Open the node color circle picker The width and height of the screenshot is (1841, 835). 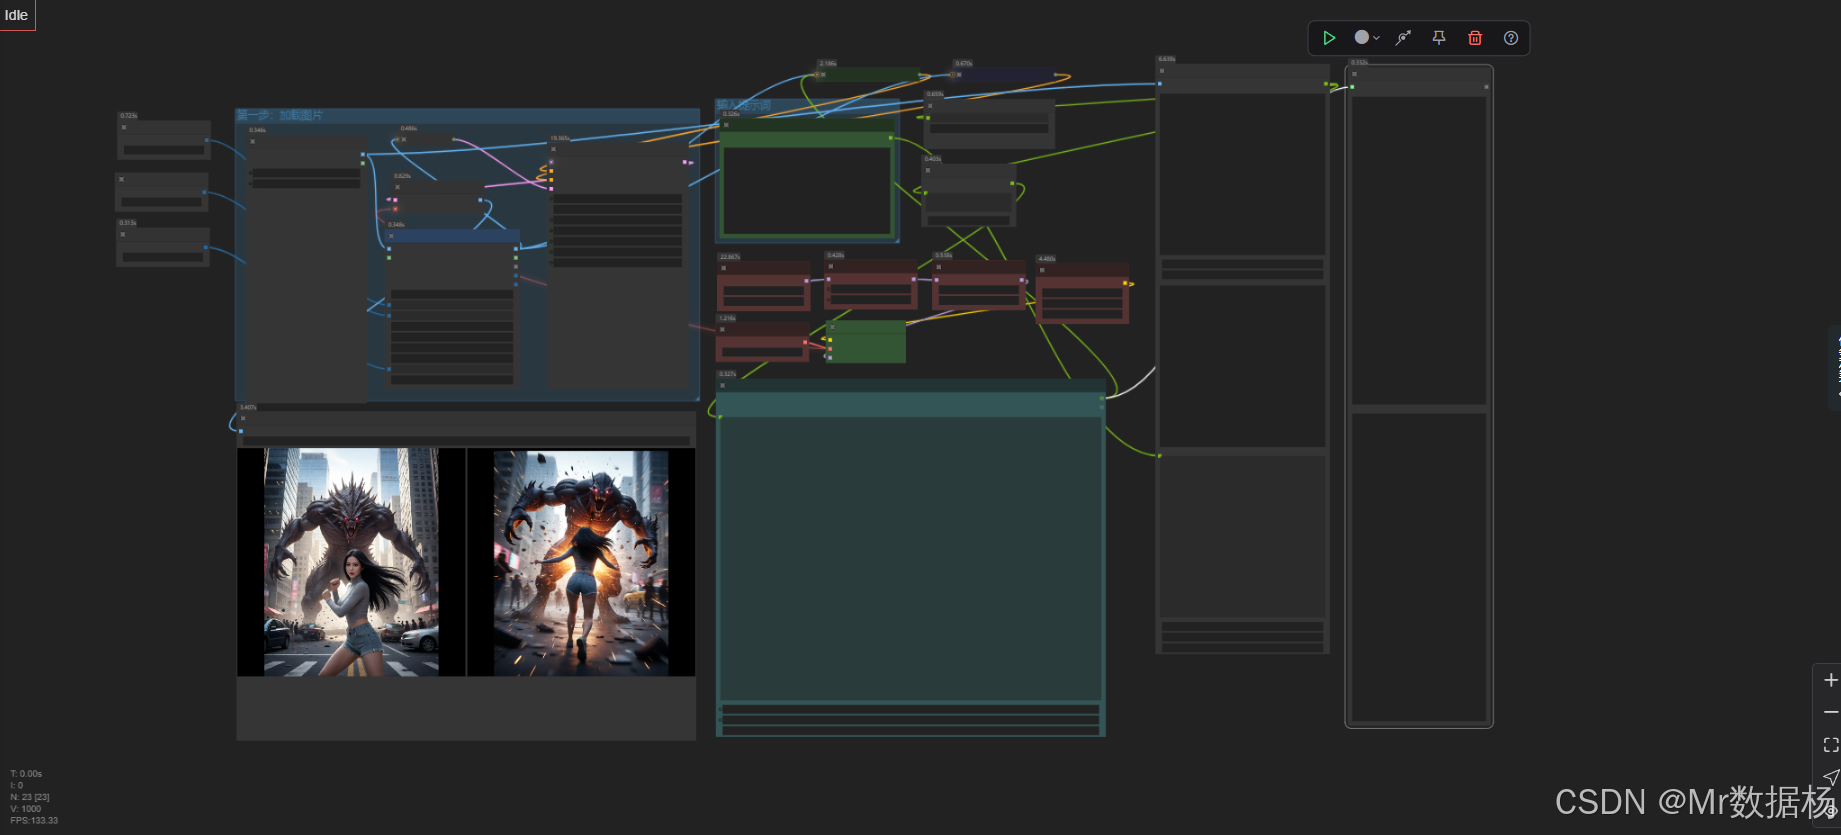point(1361,37)
